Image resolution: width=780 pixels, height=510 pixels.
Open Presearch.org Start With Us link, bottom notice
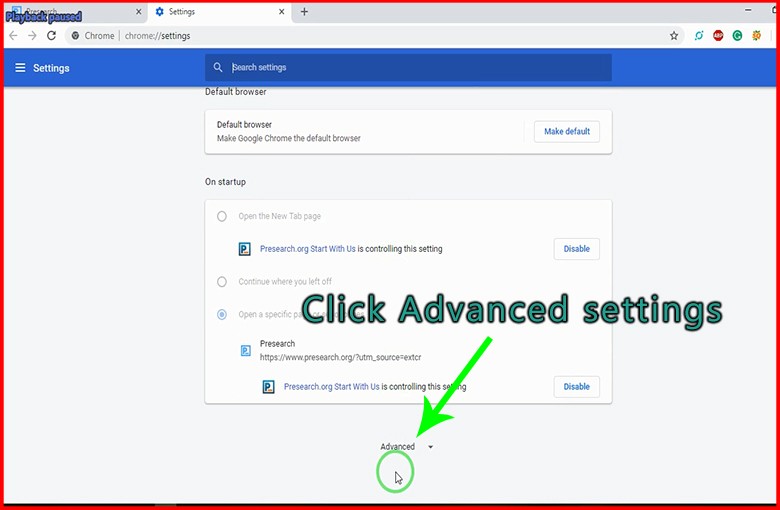[332, 387]
